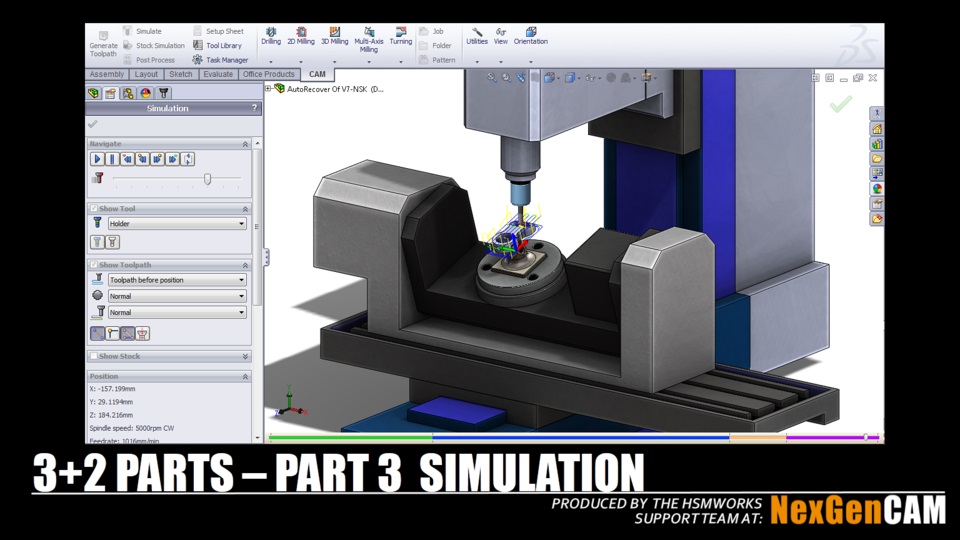Switch to the Evaluate tab

click(218, 74)
